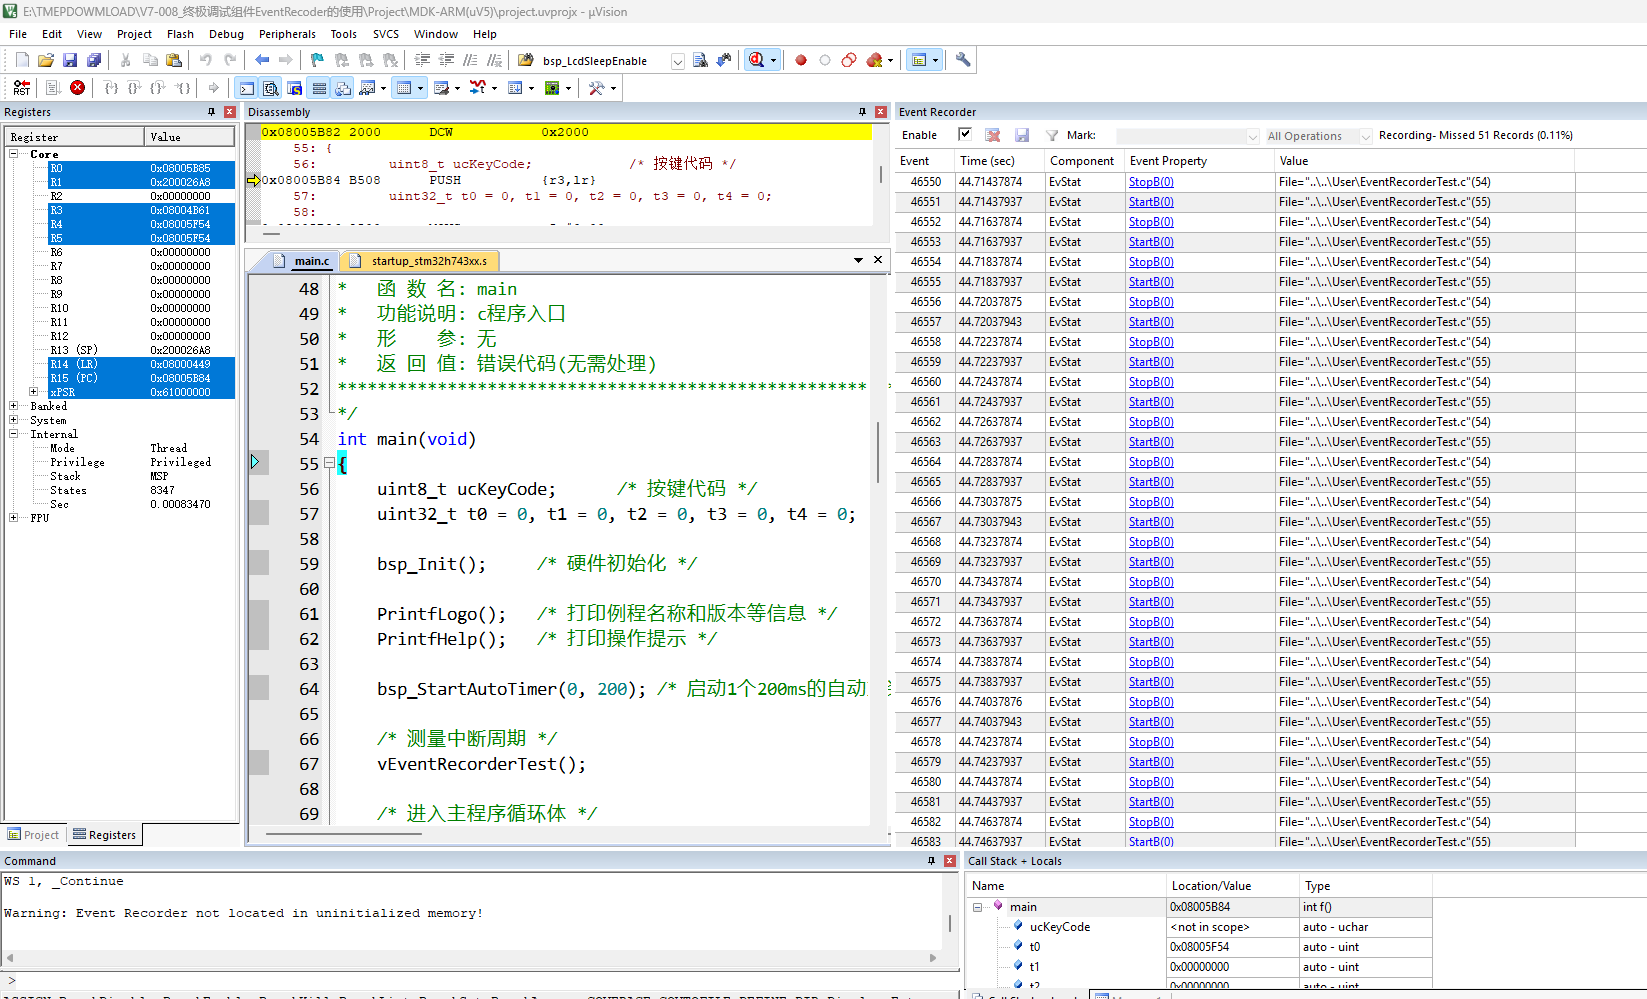
Task: Reset the CPU with the RST button
Action: click(21, 88)
